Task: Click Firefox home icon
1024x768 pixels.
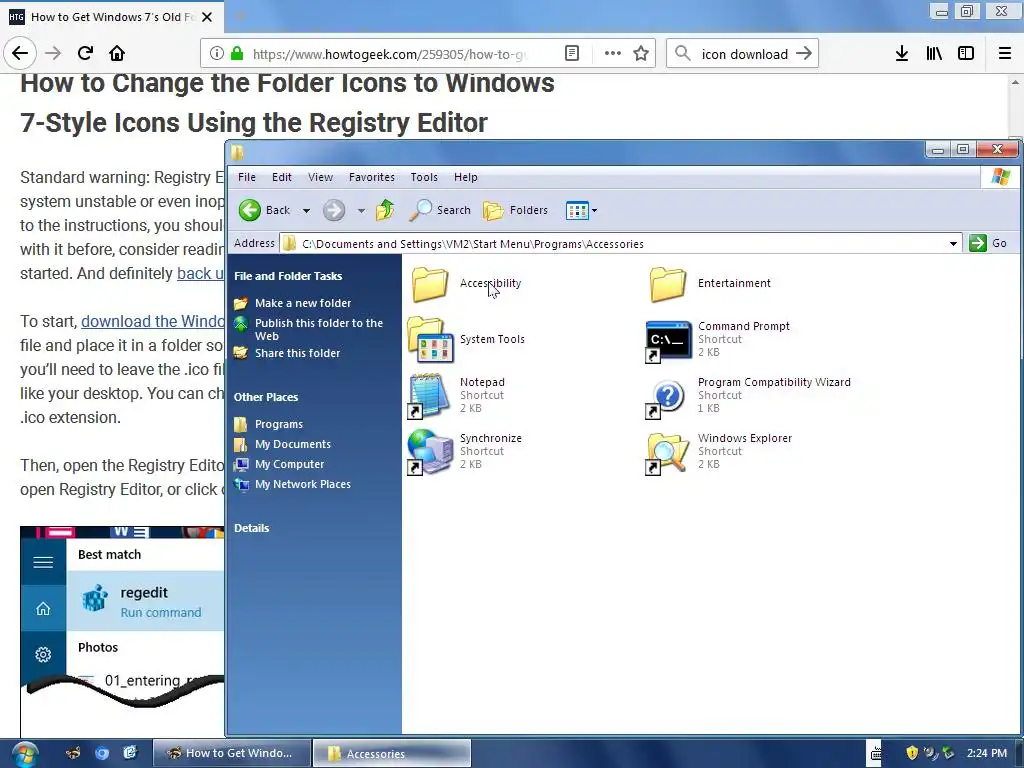Action: tap(117, 53)
